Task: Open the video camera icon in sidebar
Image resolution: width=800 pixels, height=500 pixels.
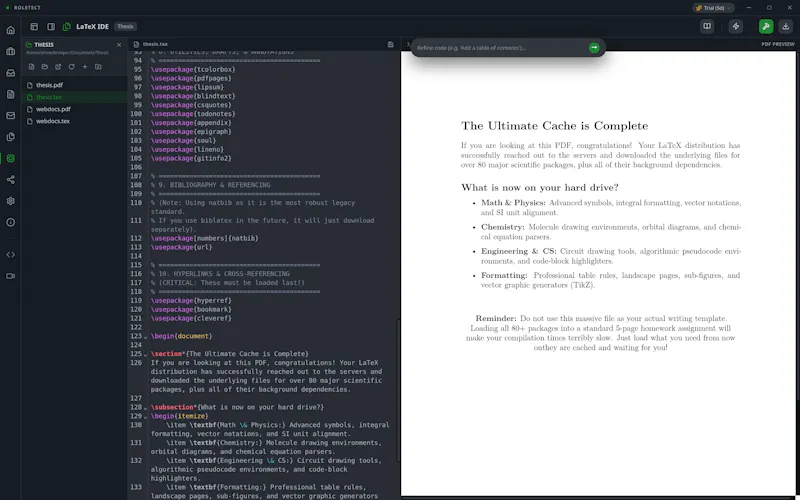Action: (11, 276)
